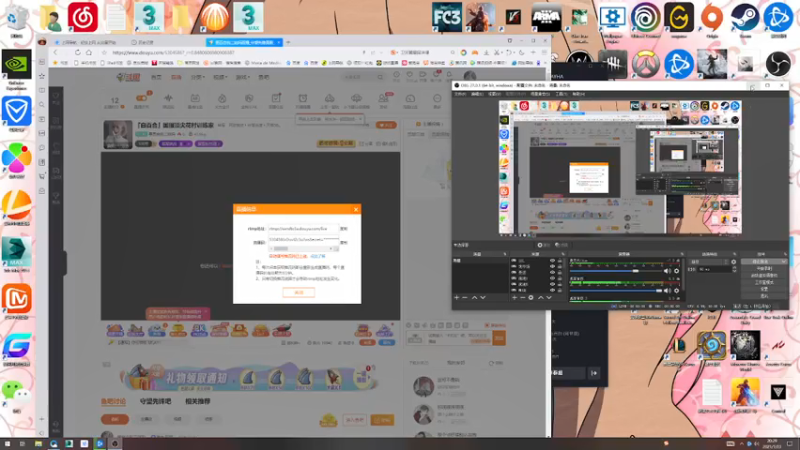
Task: Toggle visibility of the third OBS source
Action: [553, 272]
